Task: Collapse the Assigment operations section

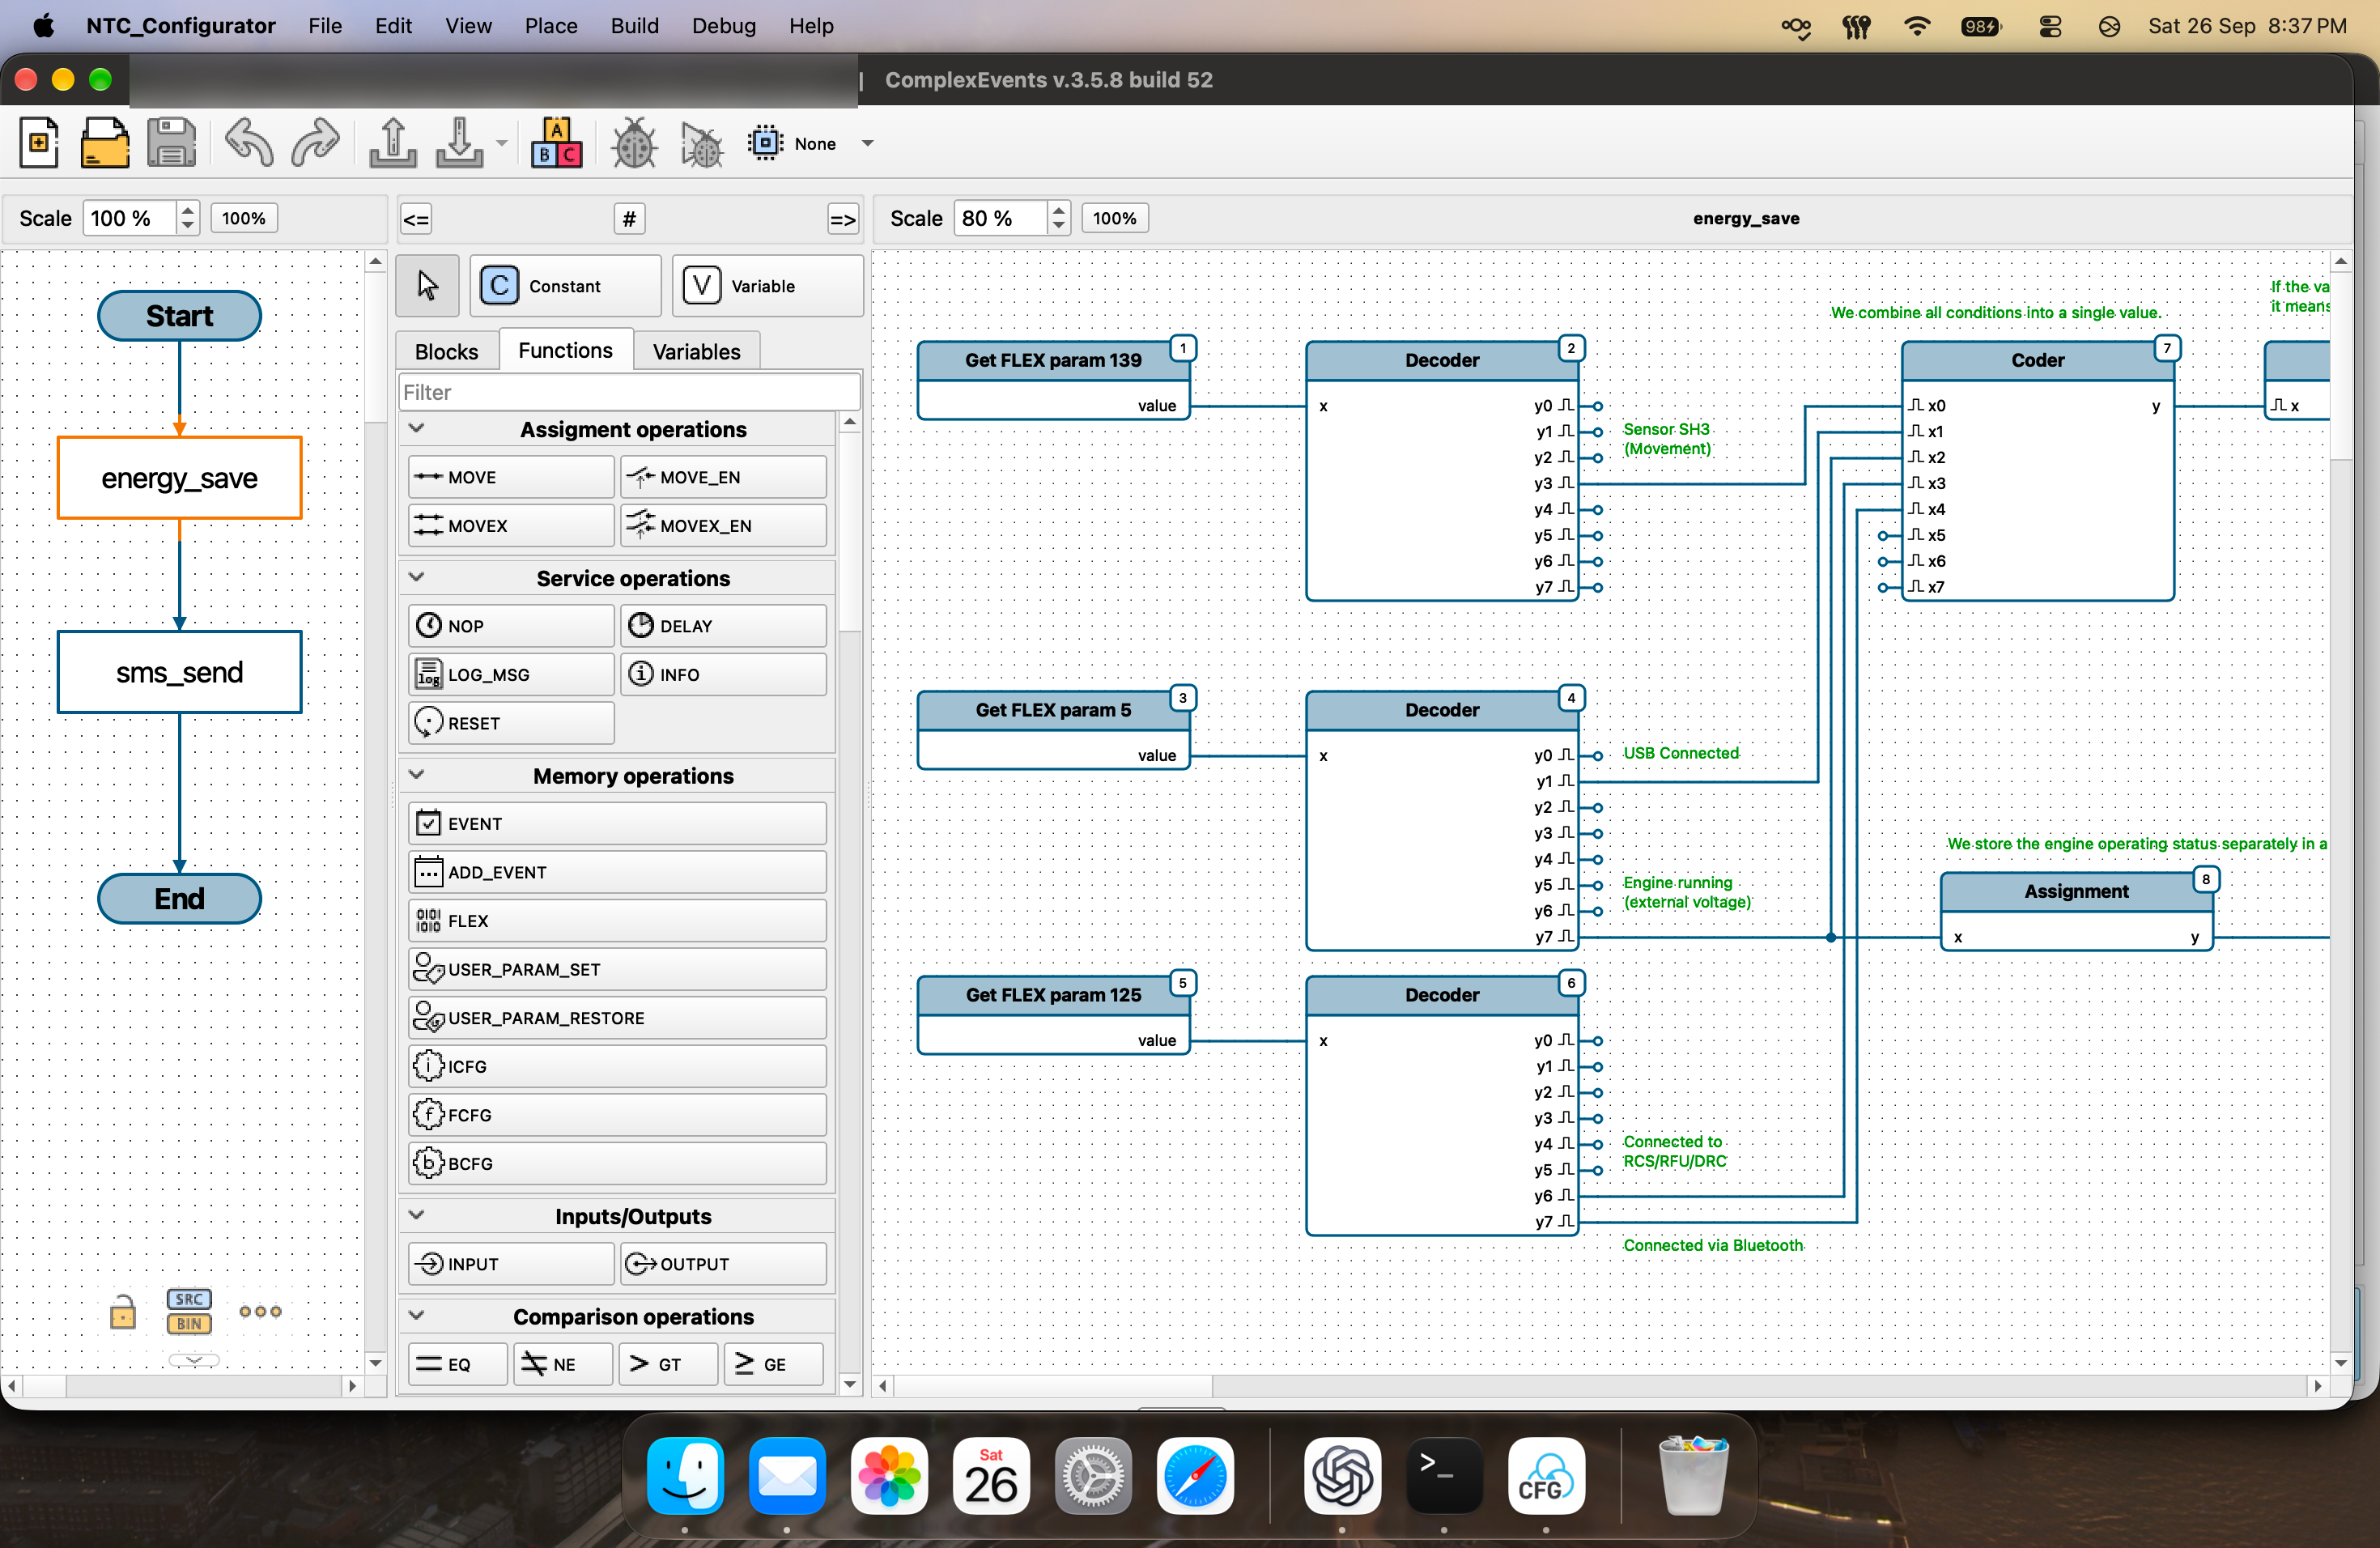Action: pos(417,428)
